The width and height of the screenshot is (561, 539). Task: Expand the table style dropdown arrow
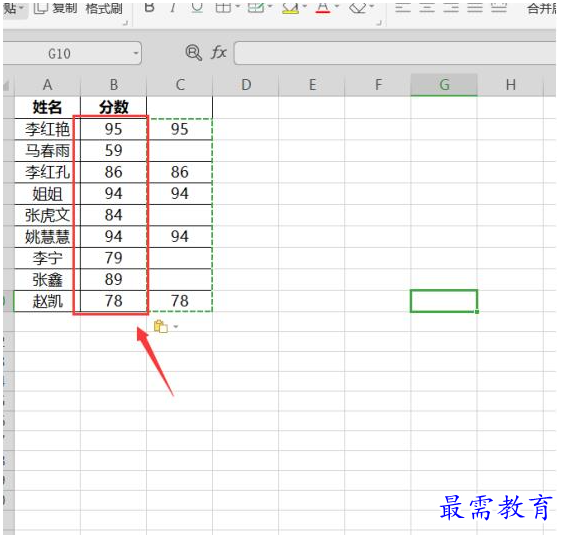click(270, 6)
